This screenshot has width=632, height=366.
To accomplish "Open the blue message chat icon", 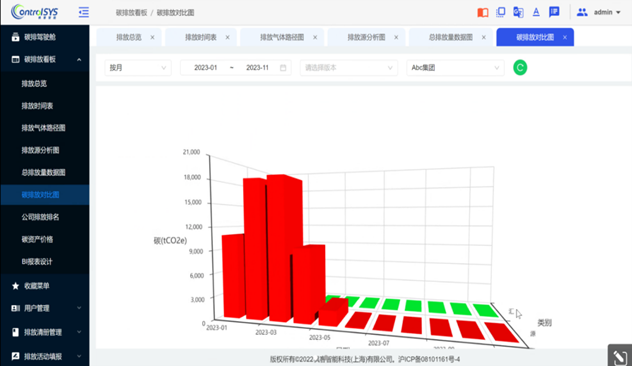I will 554,12.
